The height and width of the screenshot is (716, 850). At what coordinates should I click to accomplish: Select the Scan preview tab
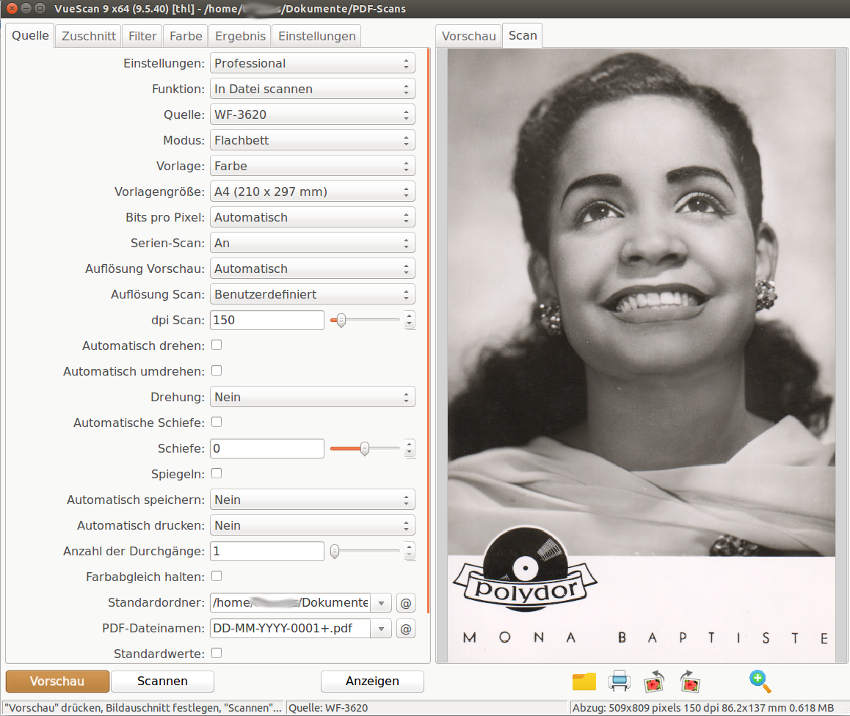[x=523, y=36]
